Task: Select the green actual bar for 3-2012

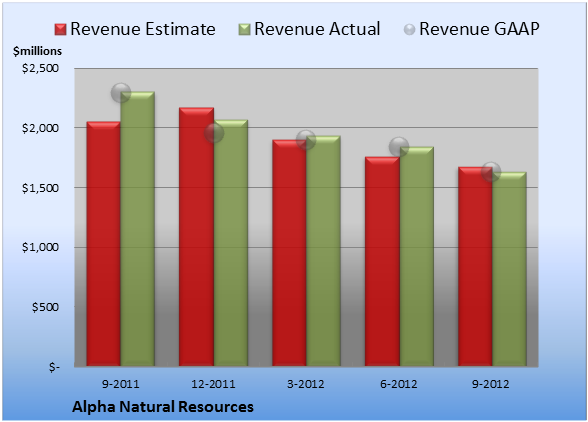Action: point(323,251)
